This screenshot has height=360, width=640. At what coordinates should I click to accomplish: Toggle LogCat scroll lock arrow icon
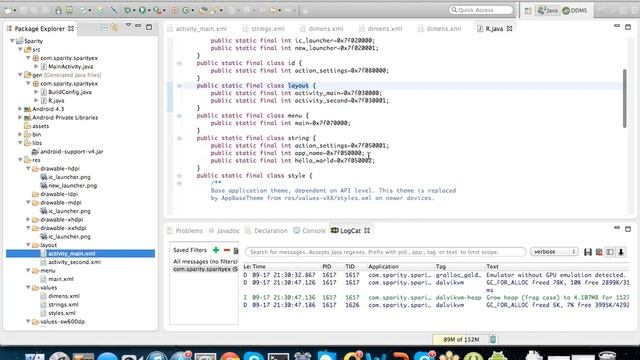tap(621, 252)
